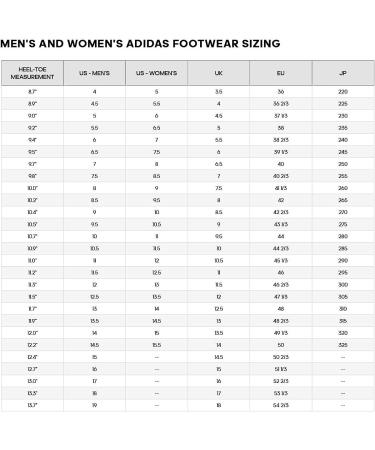The image size is (375, 450).
Task: Select the JP 325 cell
Action: [343, 345]
